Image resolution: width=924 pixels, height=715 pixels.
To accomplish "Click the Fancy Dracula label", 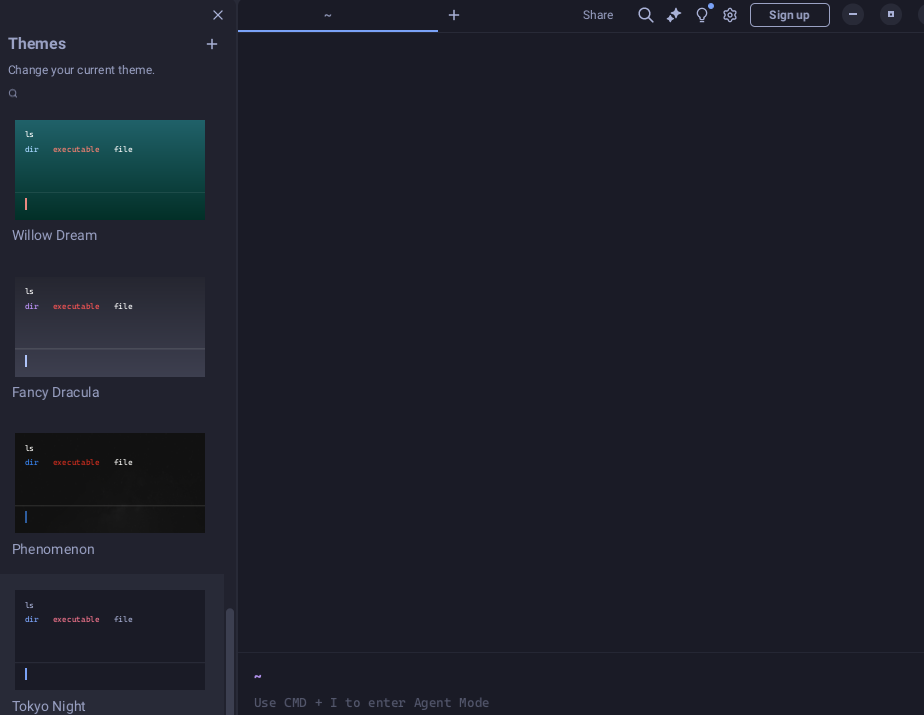I will (55, 393).
